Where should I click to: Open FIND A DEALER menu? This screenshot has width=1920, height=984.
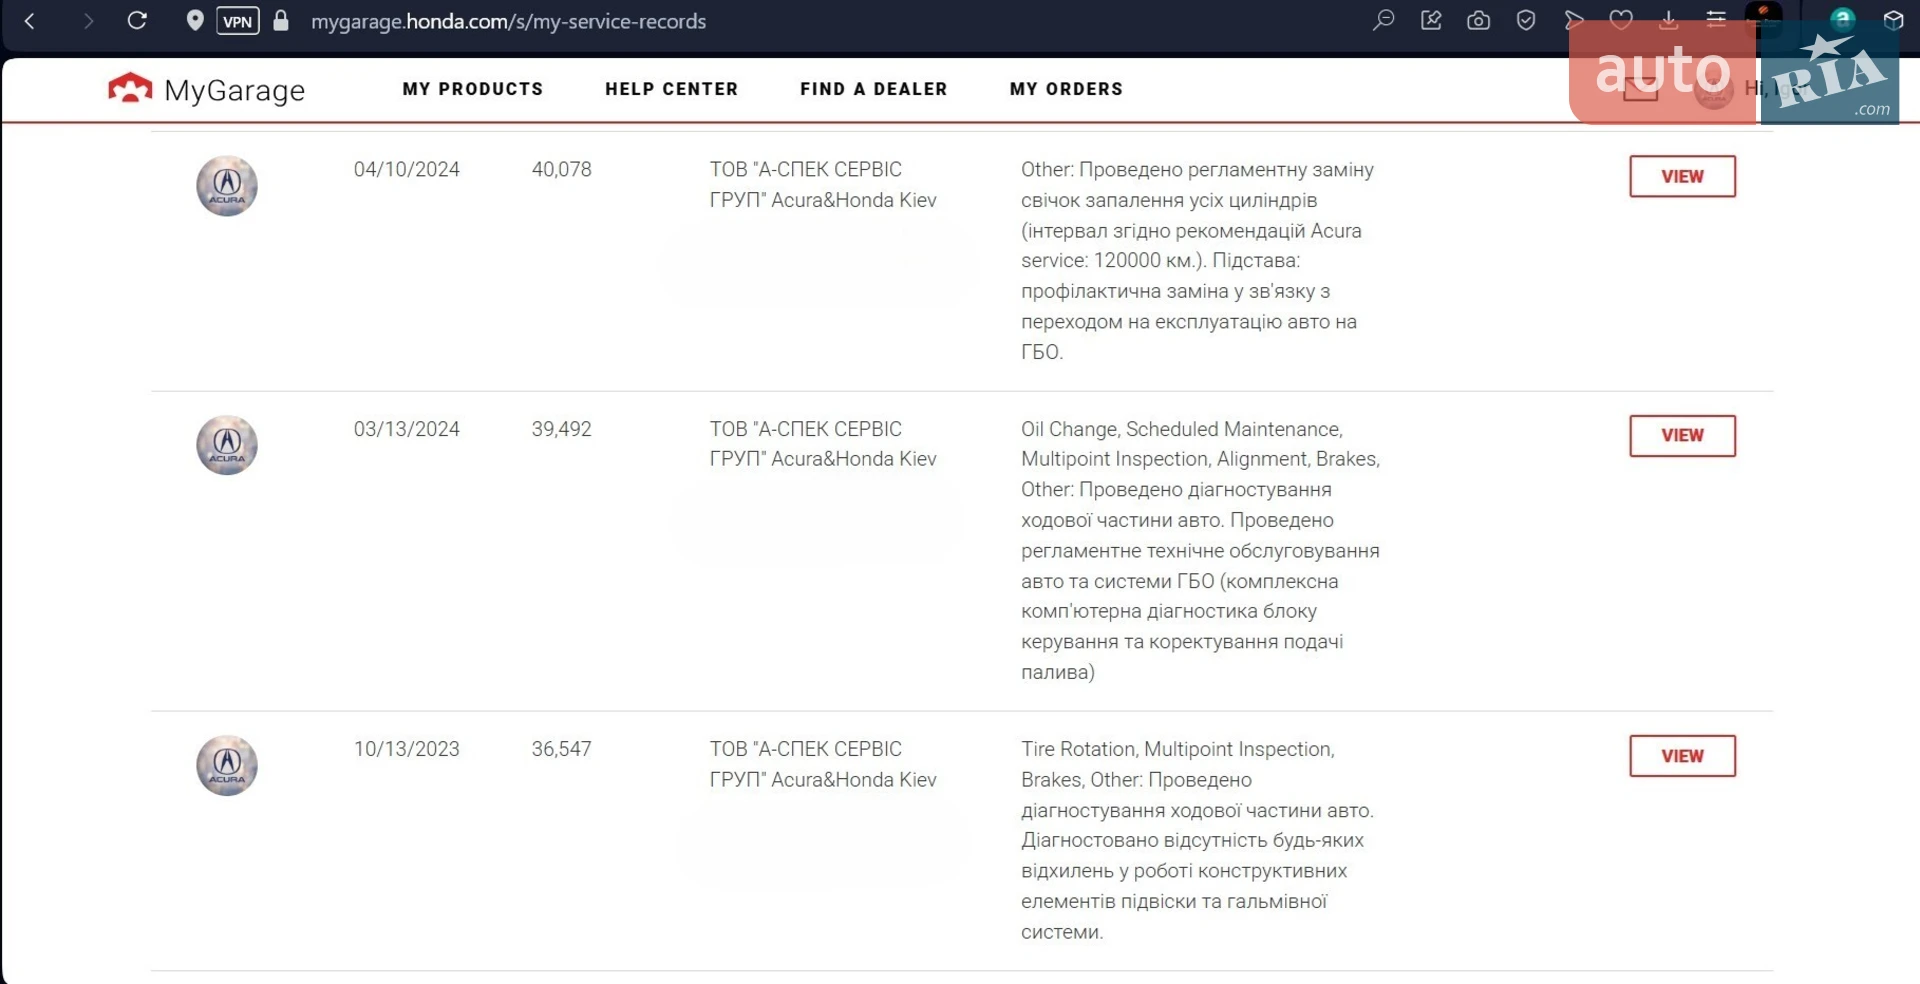pos(873,89)
